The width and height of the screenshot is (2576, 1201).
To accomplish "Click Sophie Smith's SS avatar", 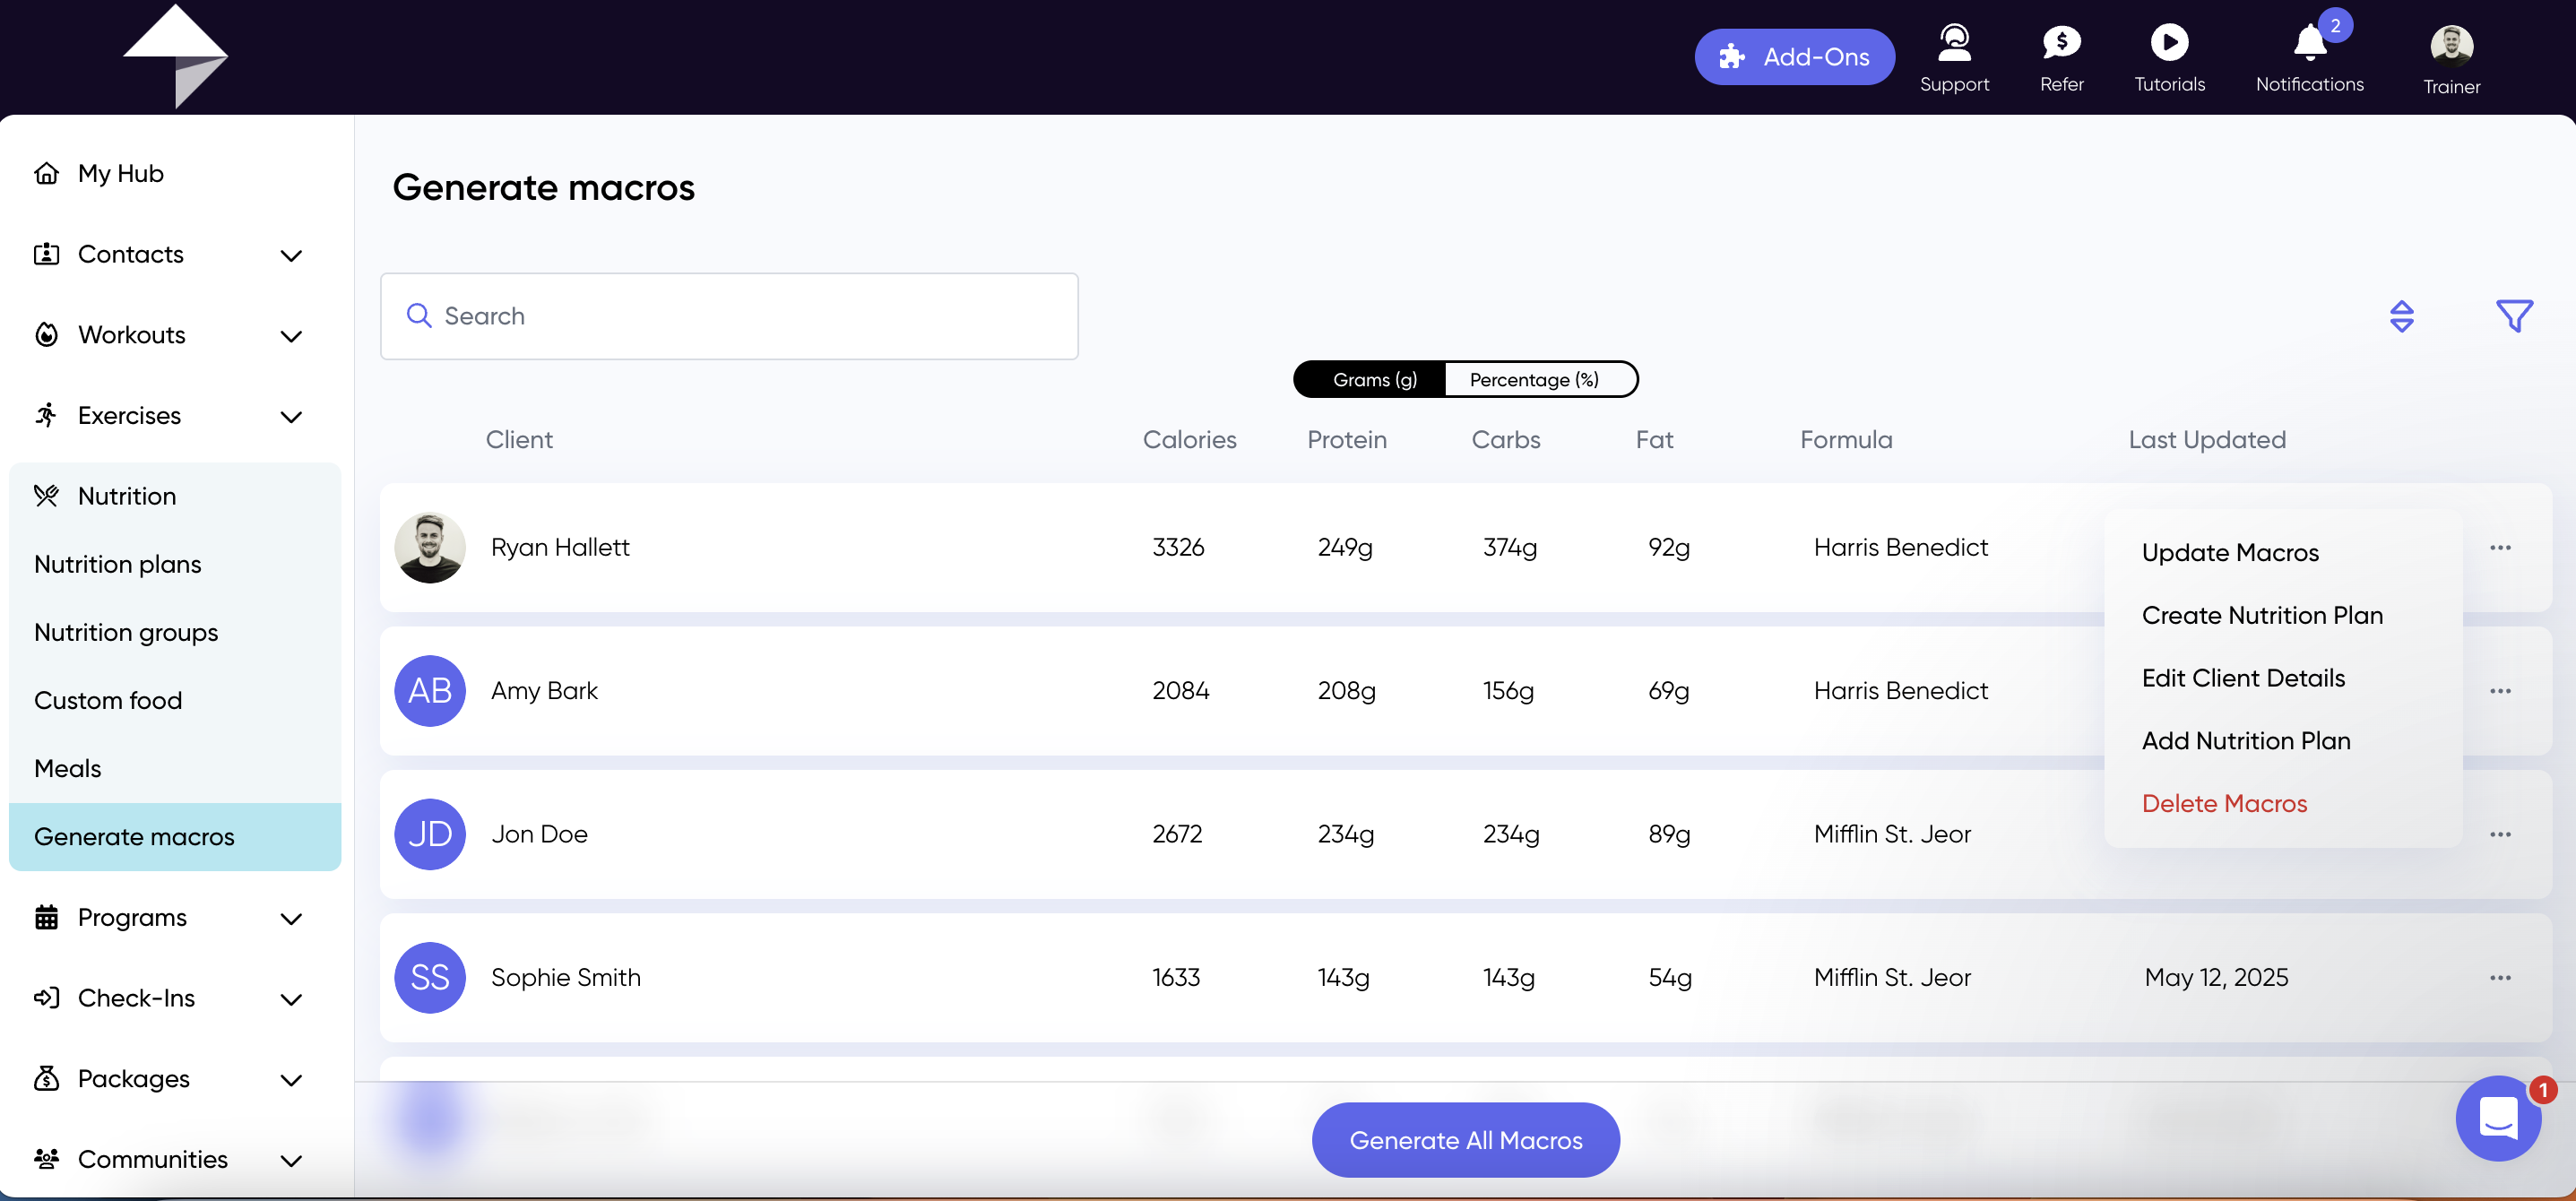I will click(430, 977).
